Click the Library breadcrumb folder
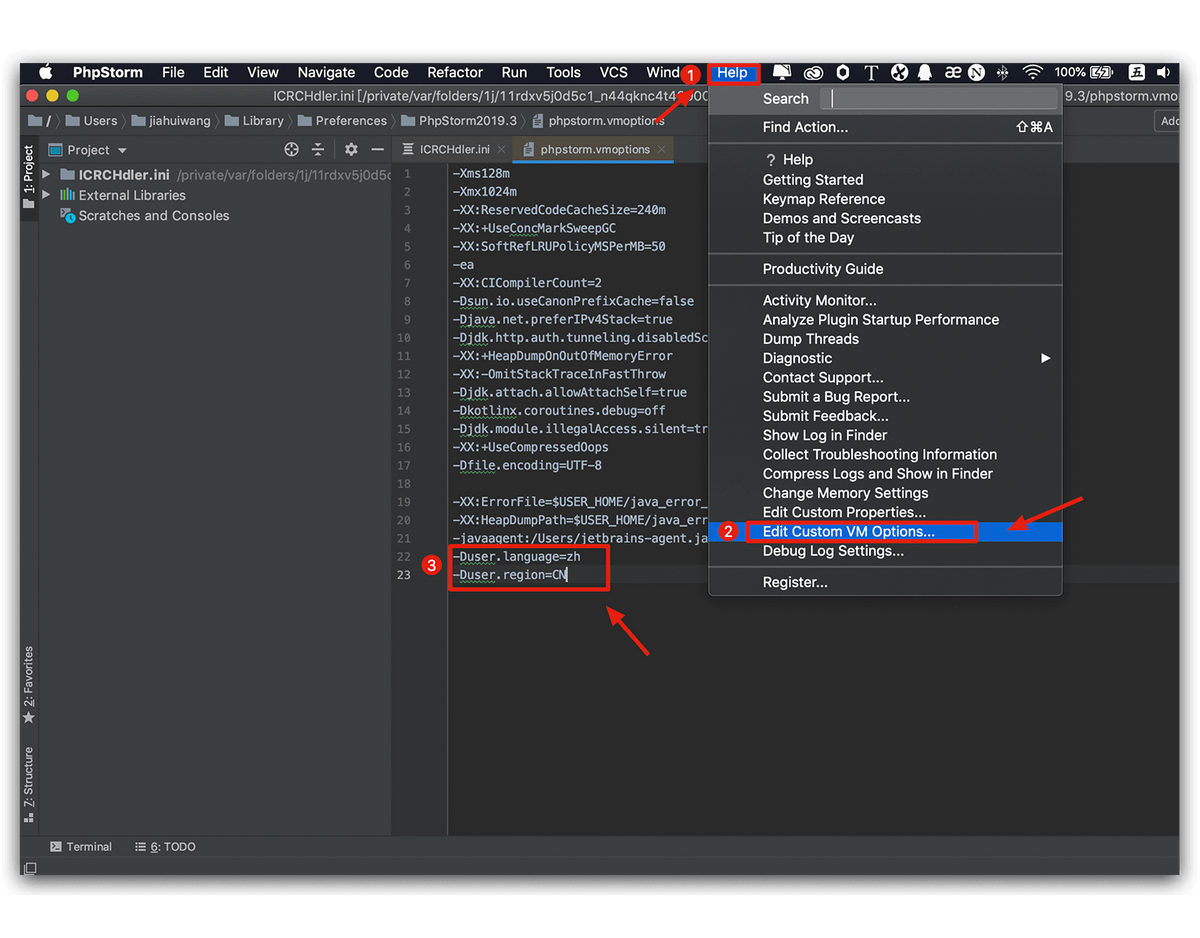Screen dimensions: 1200x938 click(x=253, y=121)
